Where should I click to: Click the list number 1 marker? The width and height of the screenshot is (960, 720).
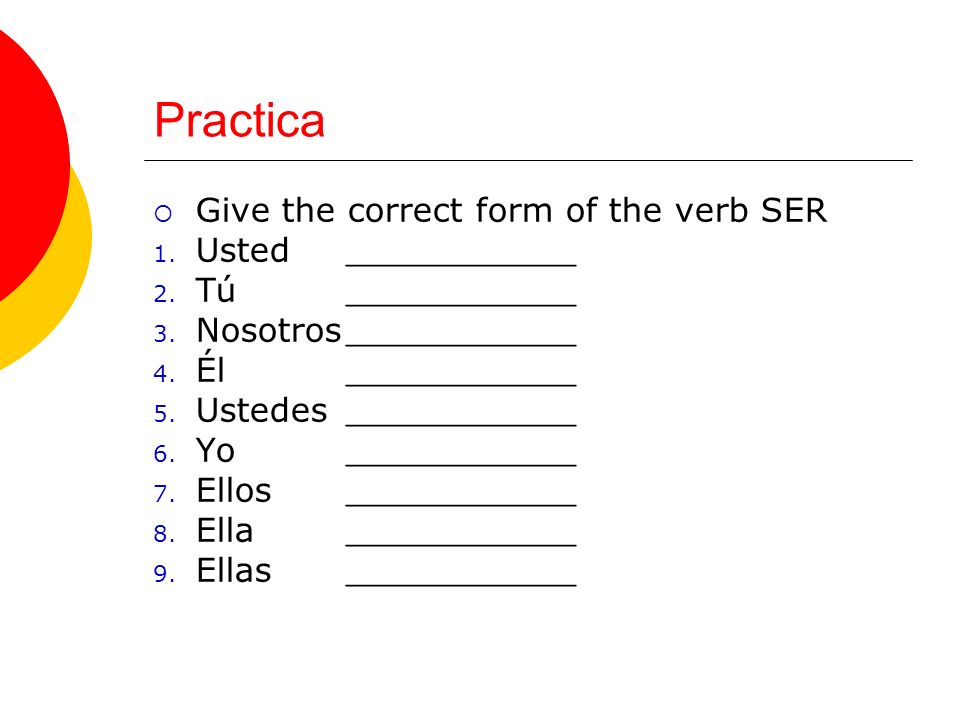pyautogui.click(x=164, y=254)
